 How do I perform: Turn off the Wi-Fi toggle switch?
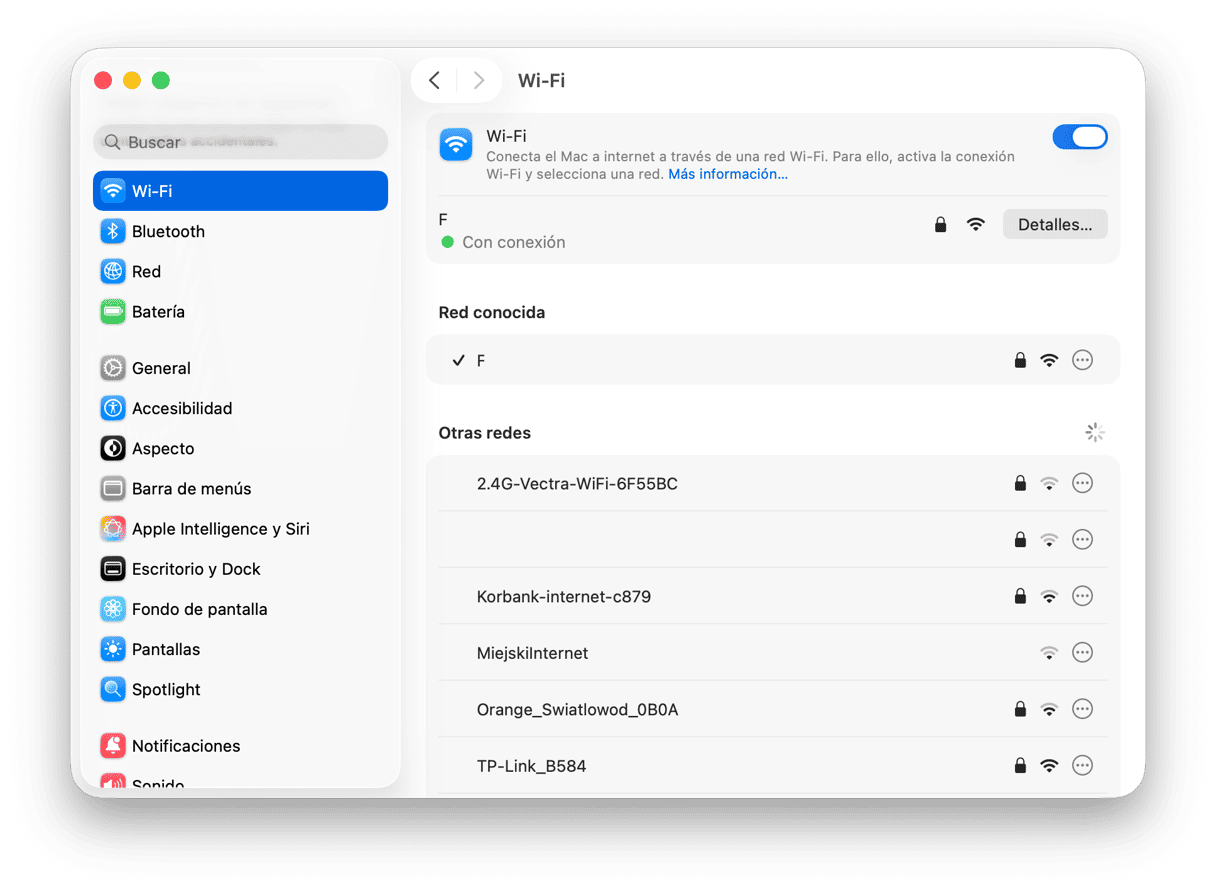tap(1079, 137)
